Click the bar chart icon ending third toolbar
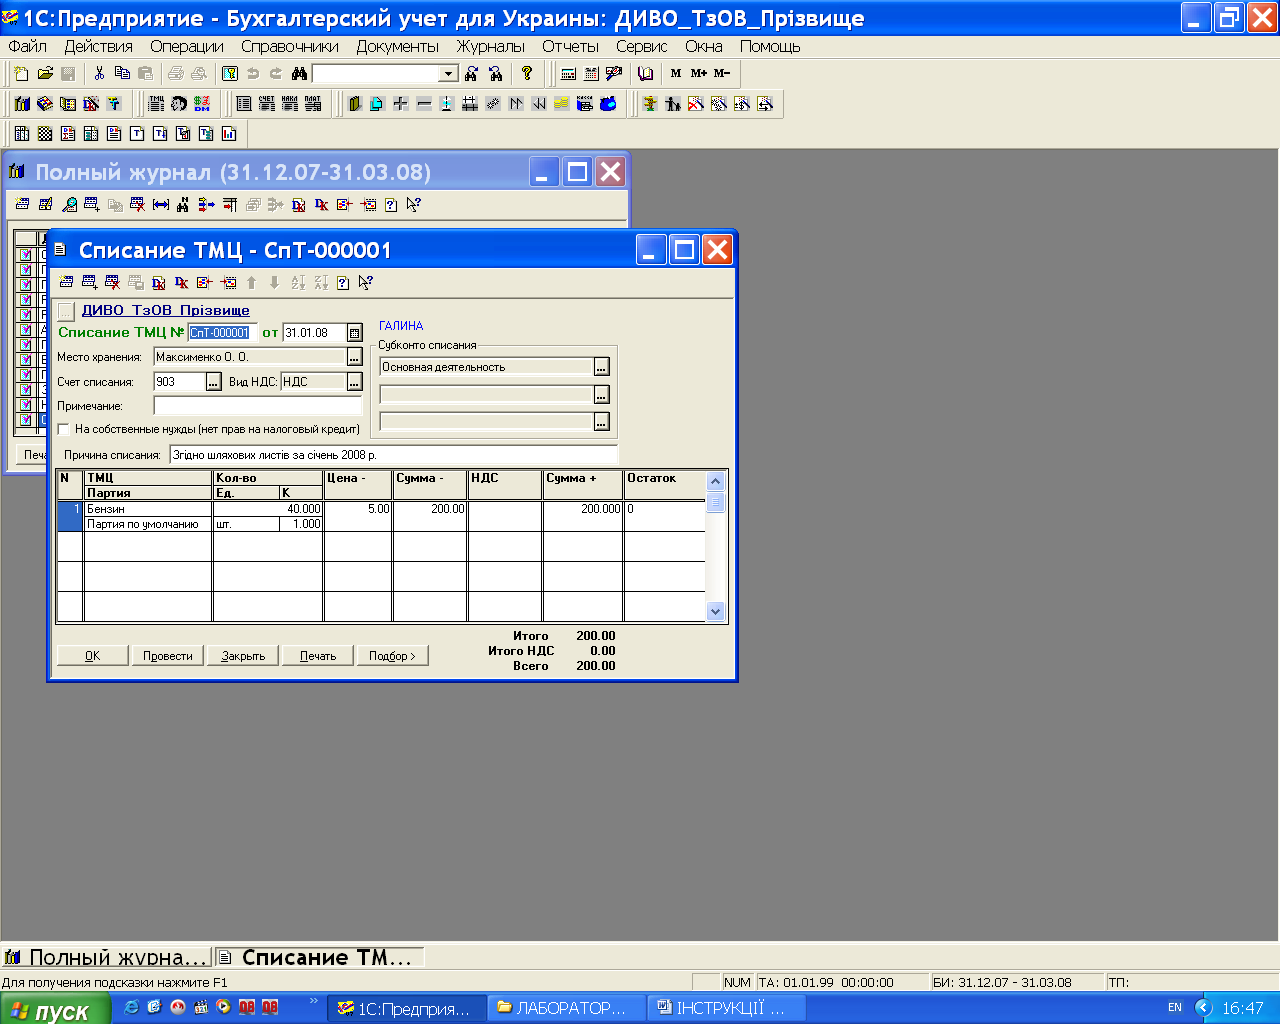Viewport: 1280px width, 1024px height. click(229, 133)
